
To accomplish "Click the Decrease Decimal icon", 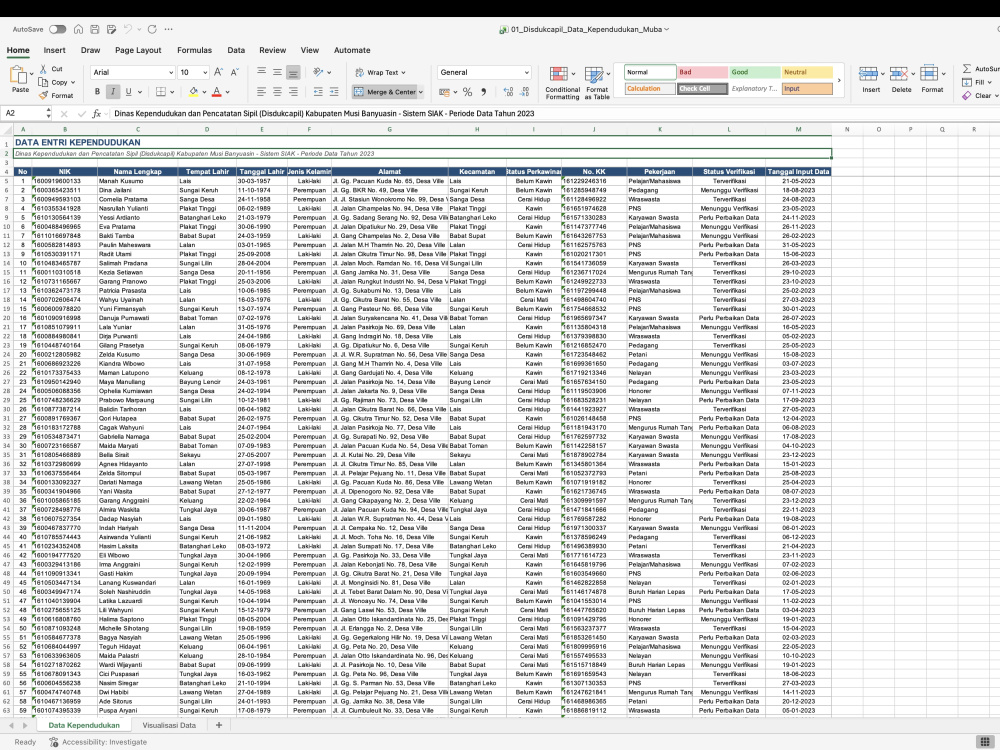I will pos(525,92).
